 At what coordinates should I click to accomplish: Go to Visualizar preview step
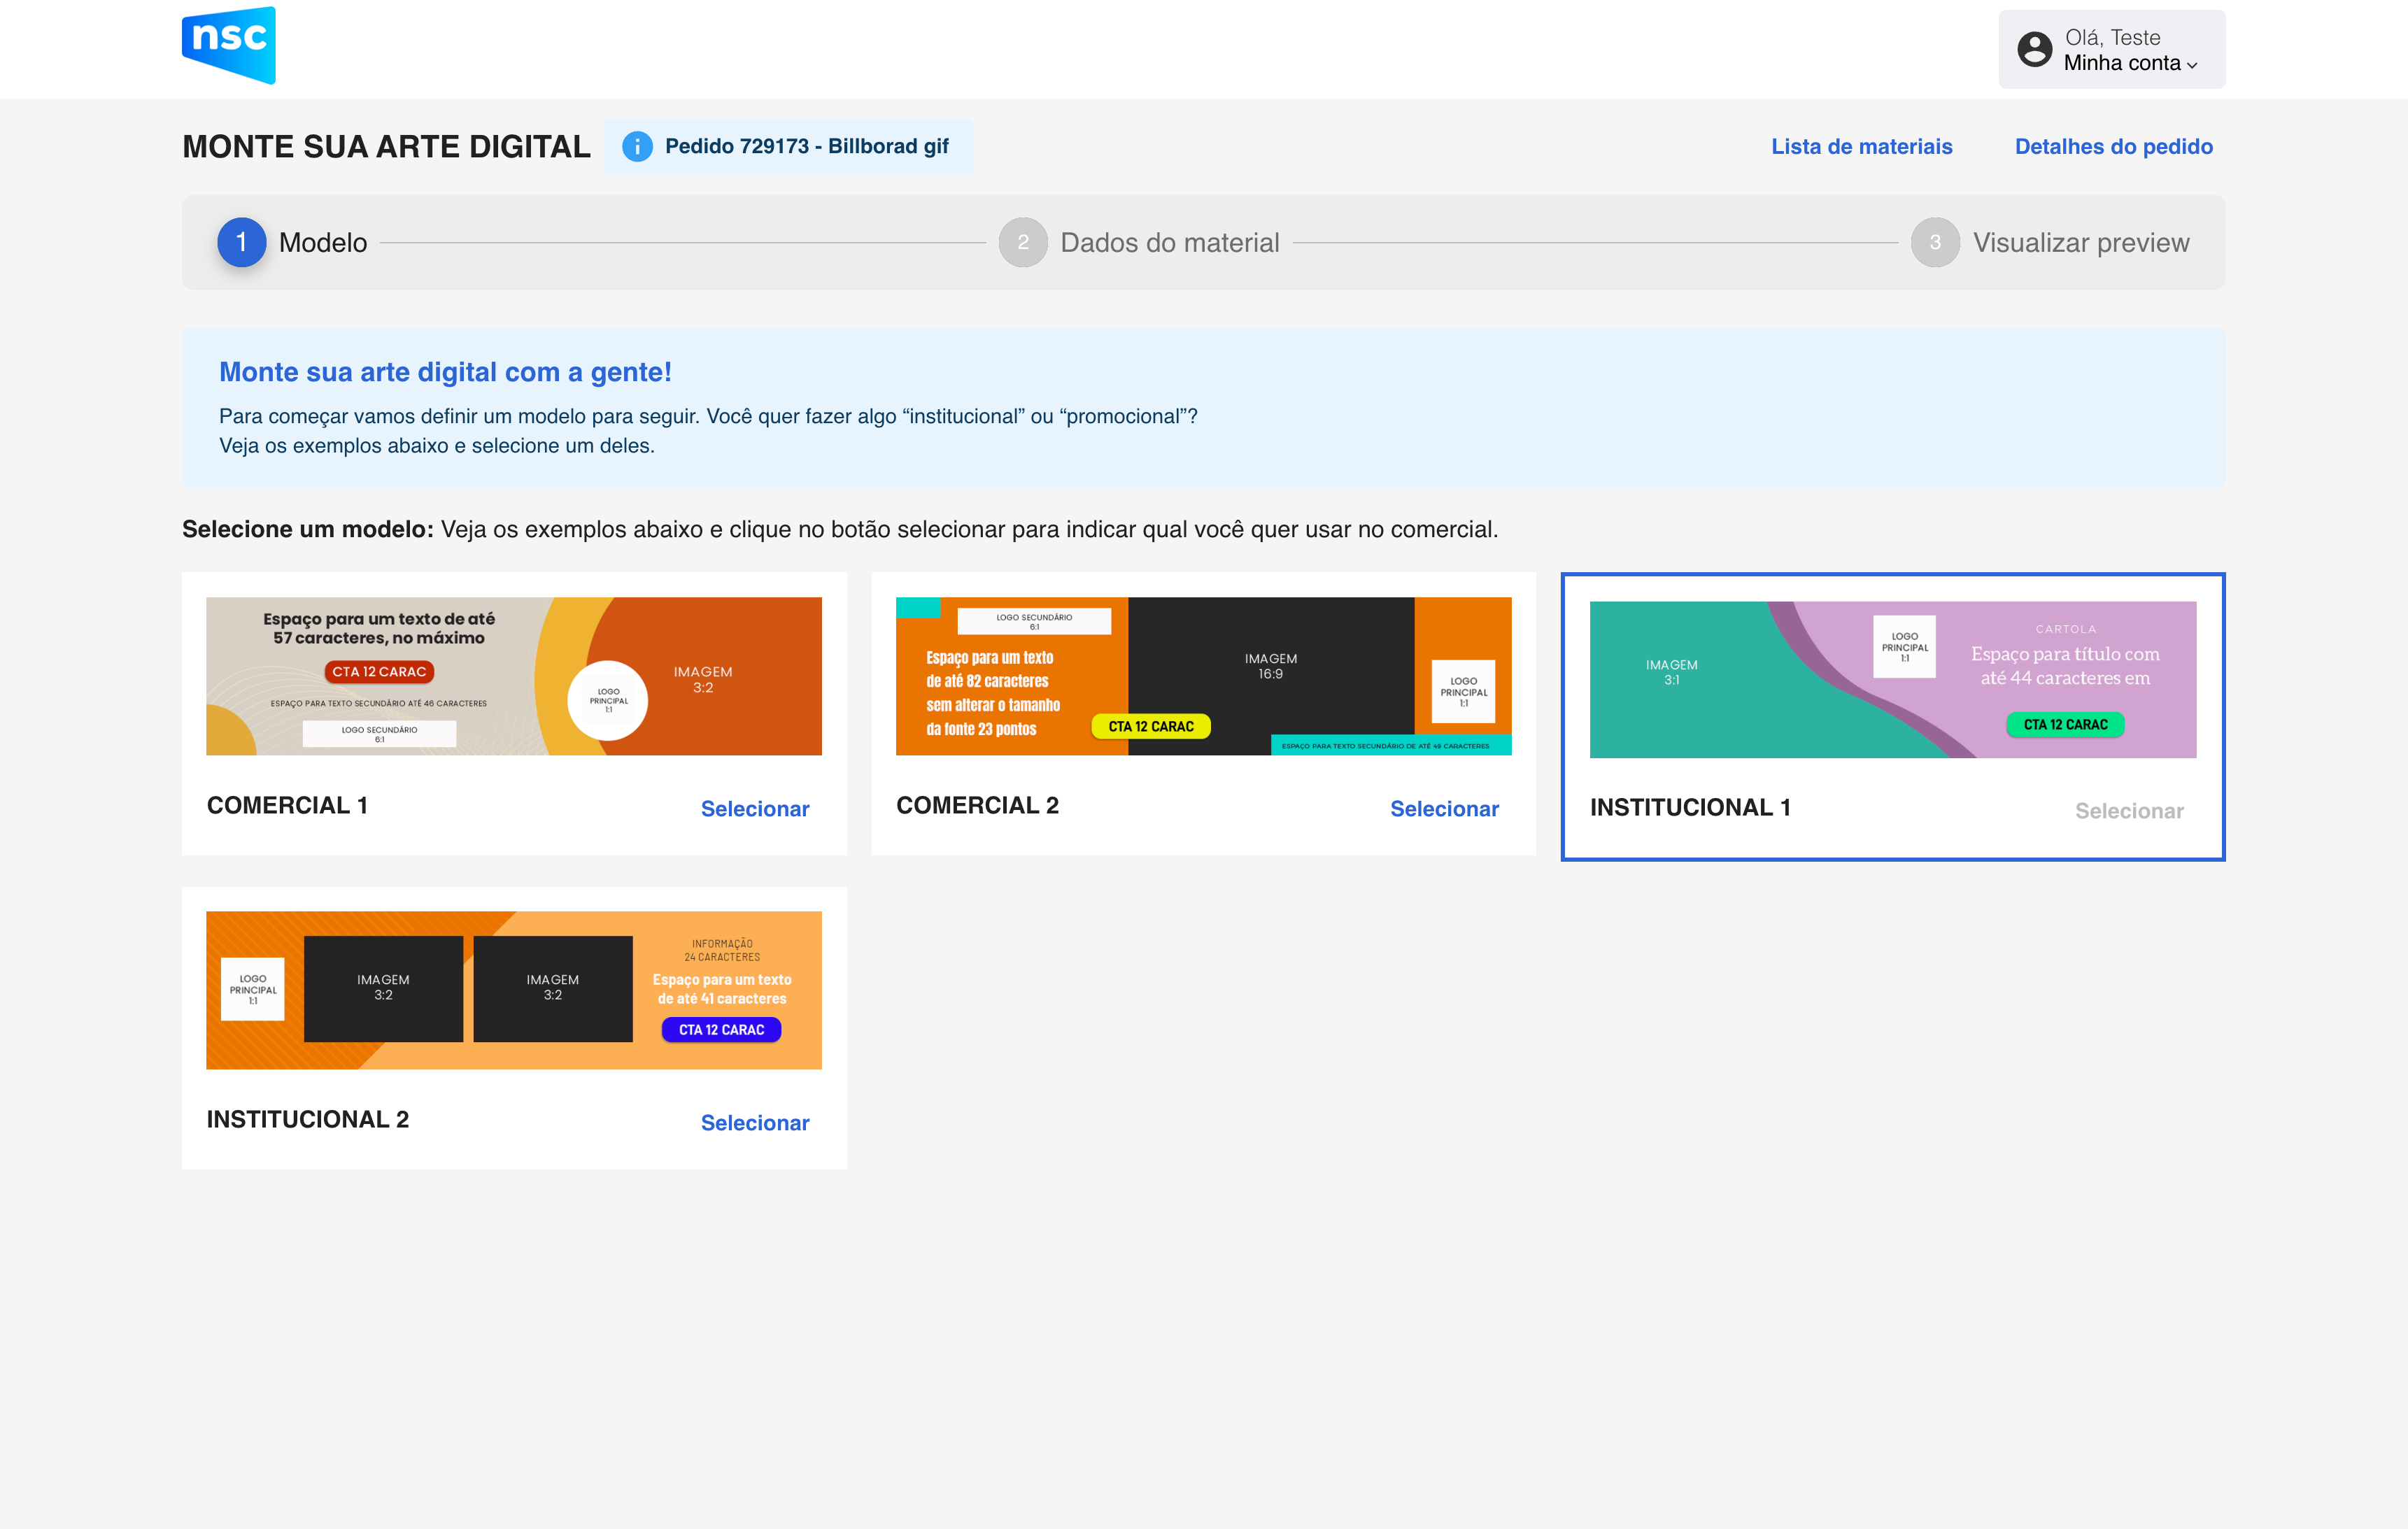(x=2080, y=242)
